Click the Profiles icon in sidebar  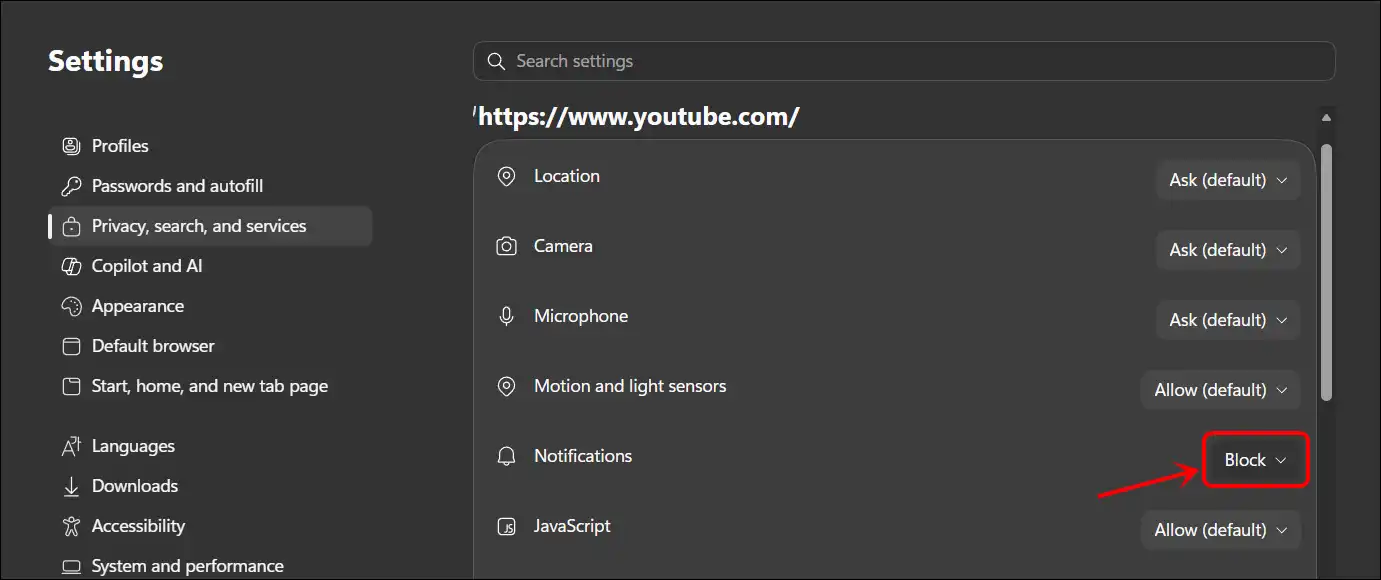[71, 146]
